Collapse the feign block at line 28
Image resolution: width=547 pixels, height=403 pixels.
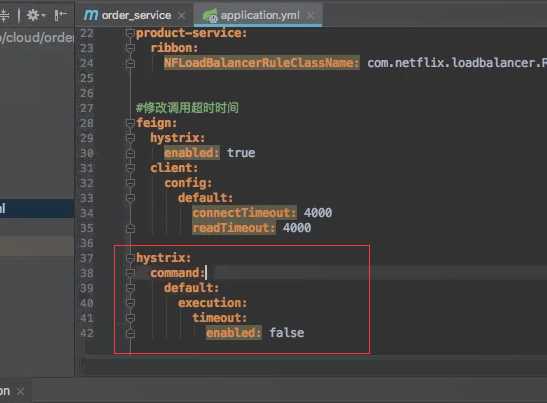tap(130, 123)
